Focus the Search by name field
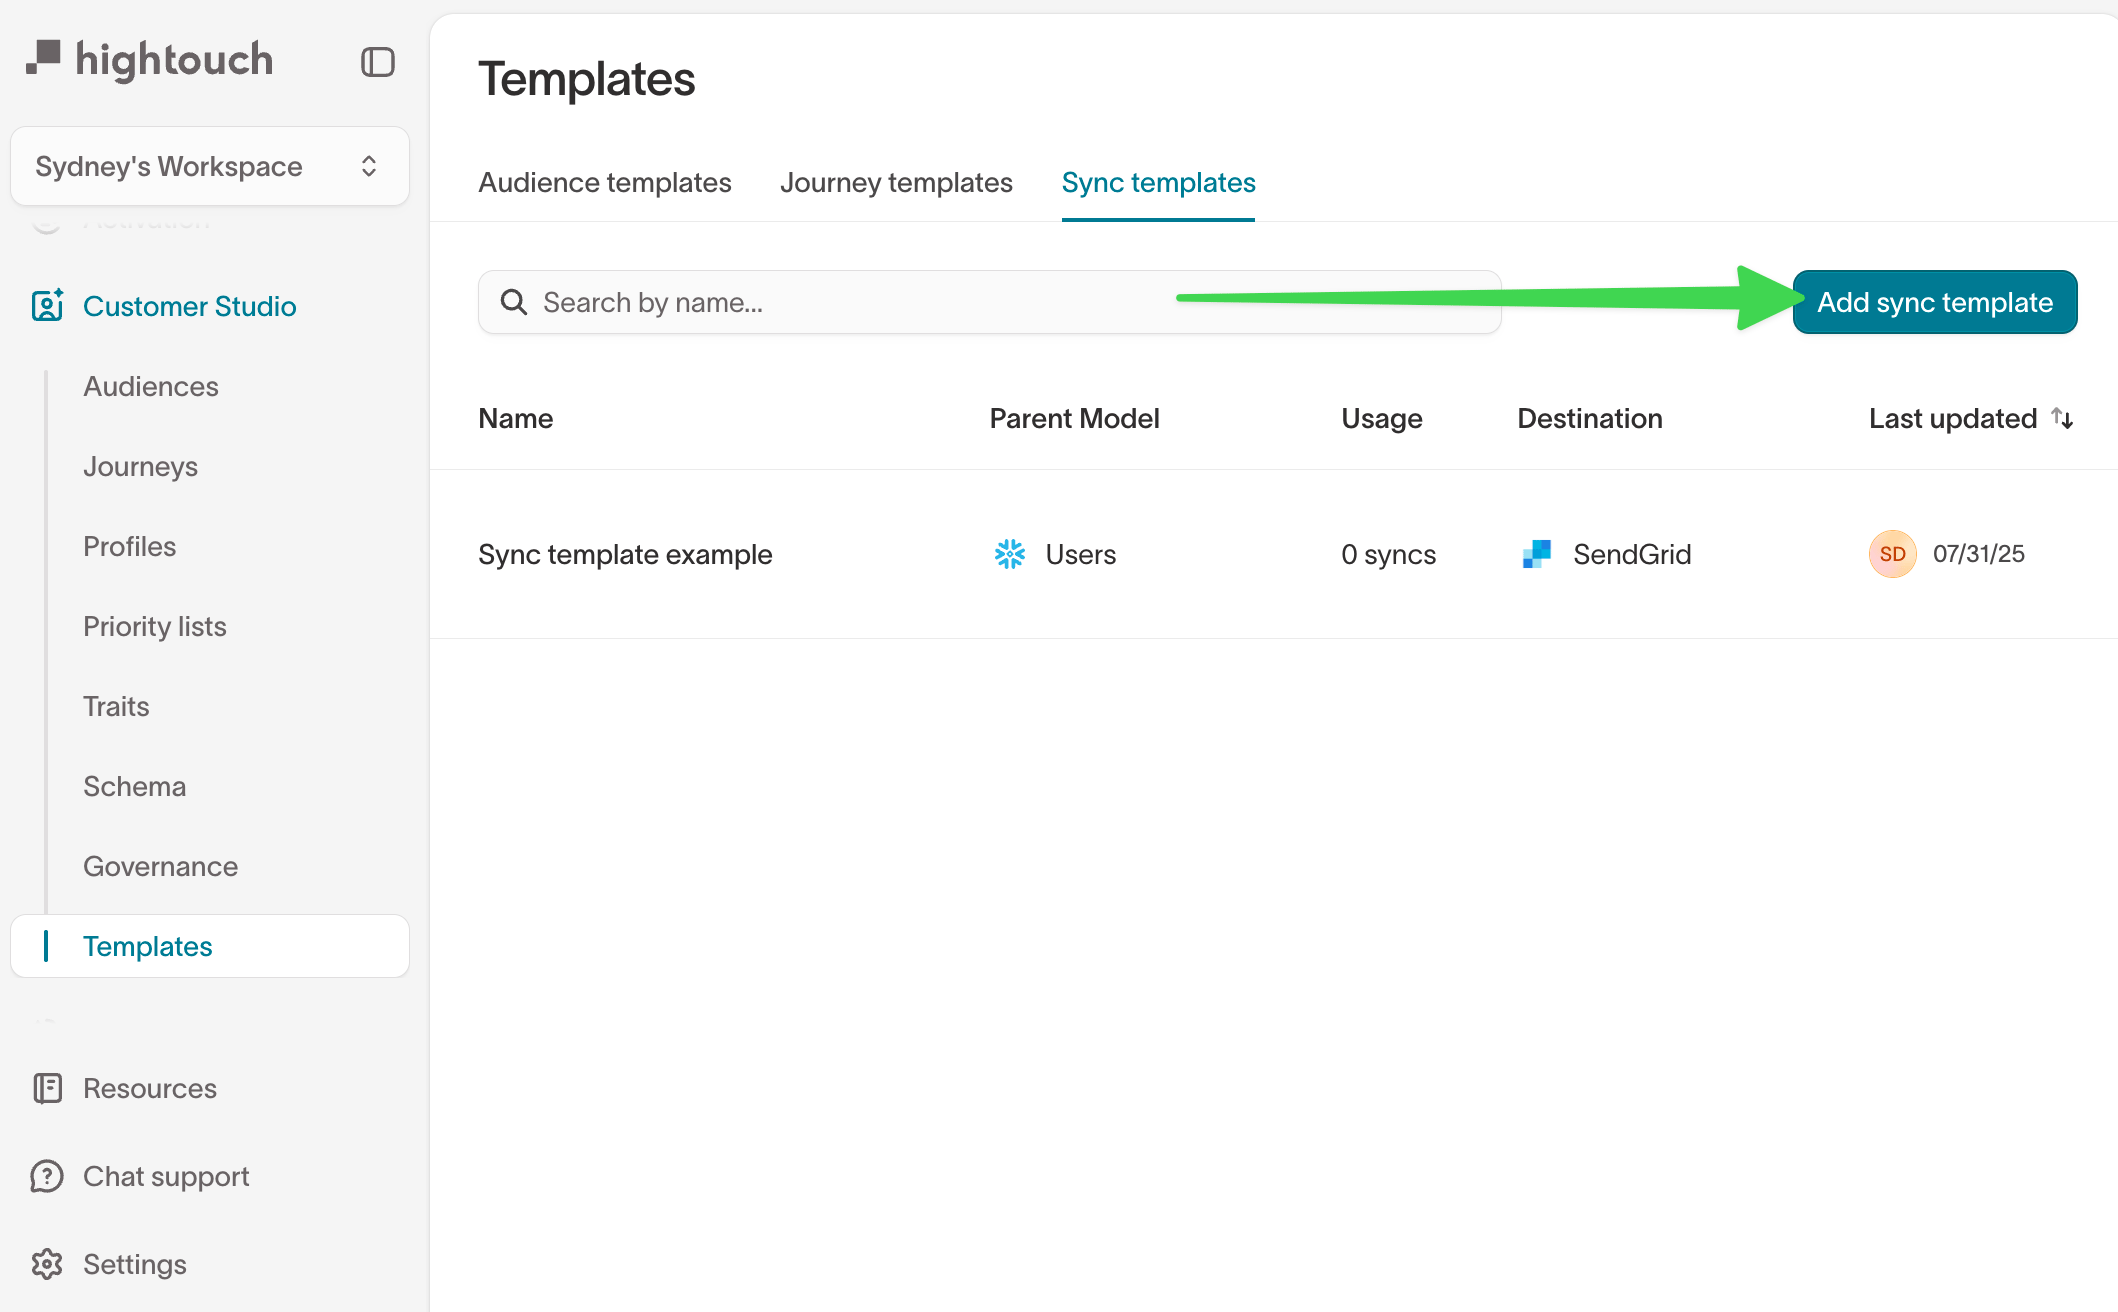2118x1312 pixels. 989,302
